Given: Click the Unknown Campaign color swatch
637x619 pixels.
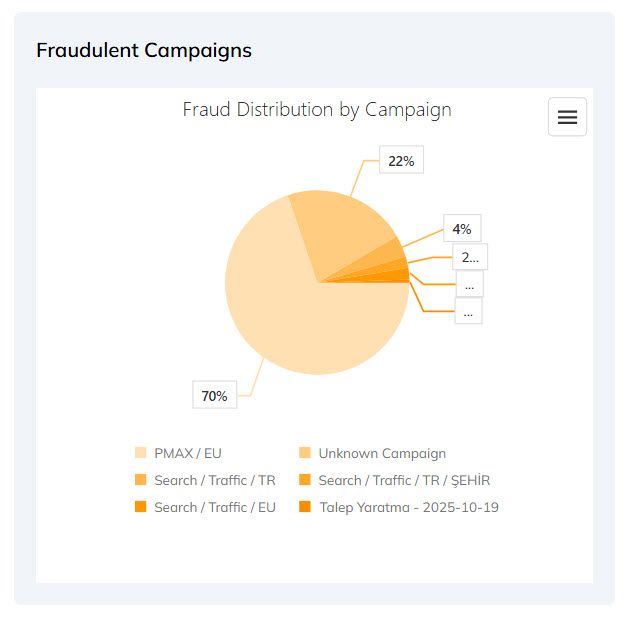Looking at the screenshot, I should click(x=305, y=453).
